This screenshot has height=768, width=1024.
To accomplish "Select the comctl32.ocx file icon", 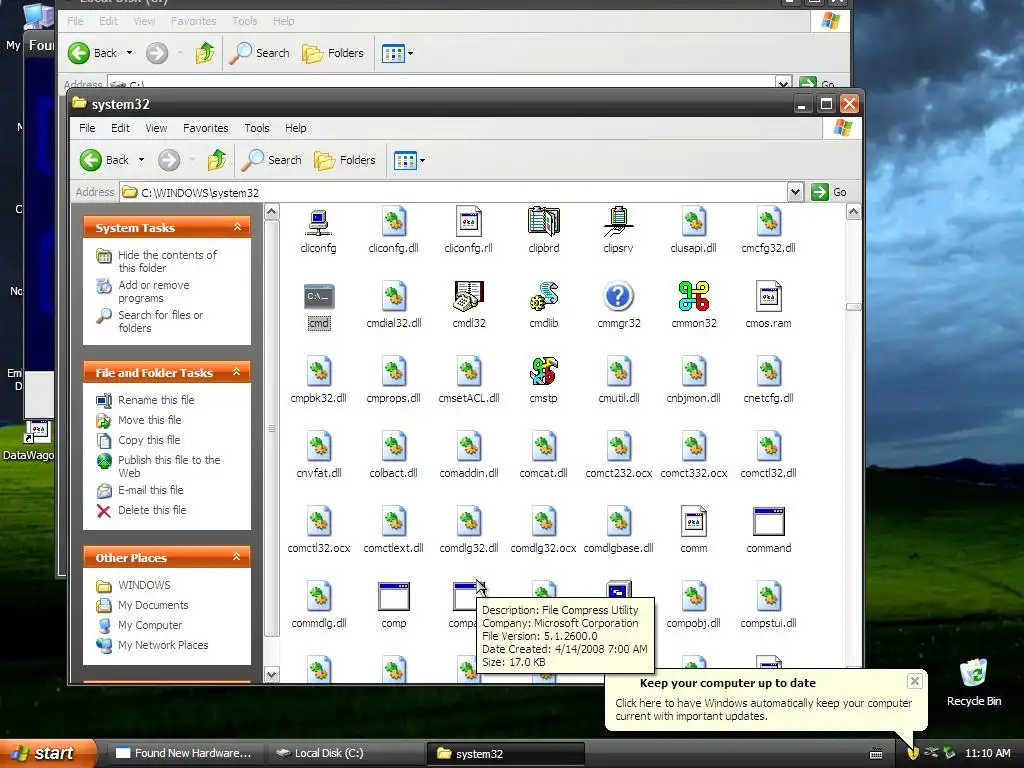I will pyautogui.click(x=319, y=522).
